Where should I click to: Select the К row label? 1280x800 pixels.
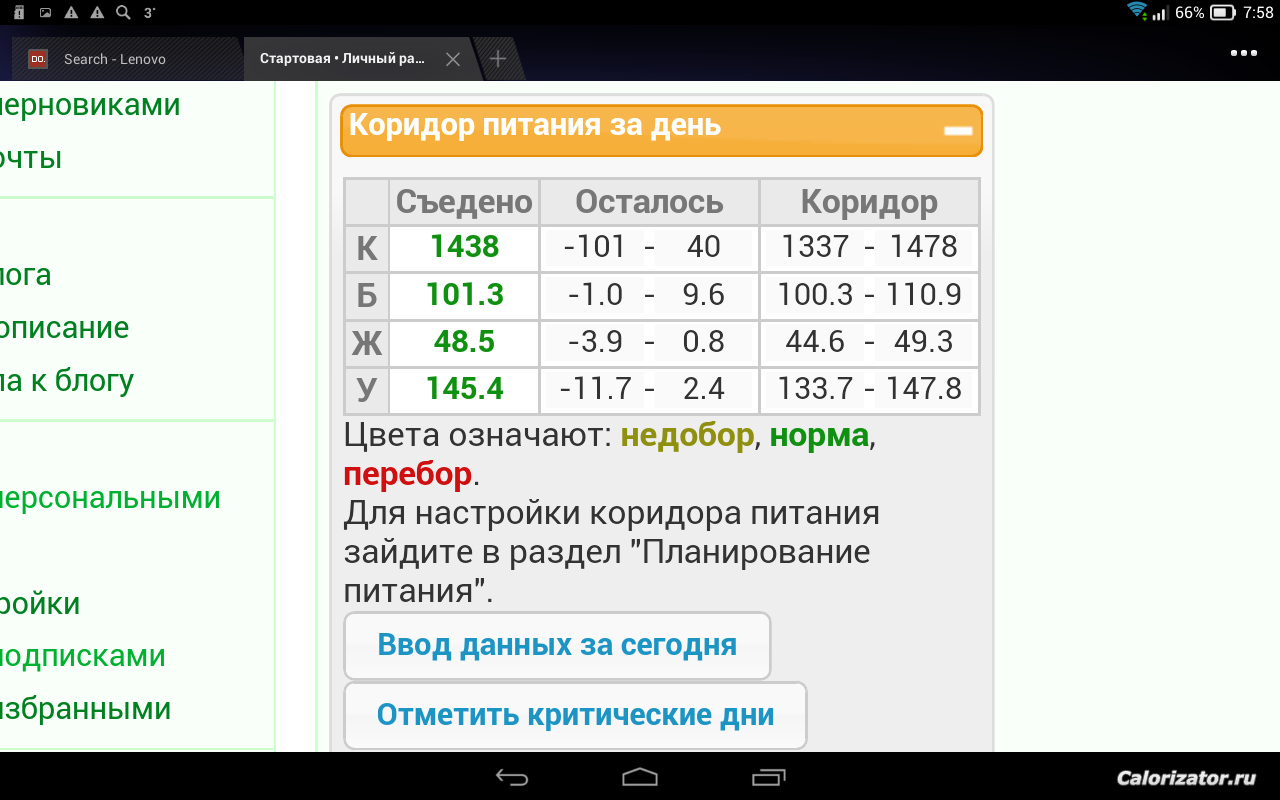point(366,248)
